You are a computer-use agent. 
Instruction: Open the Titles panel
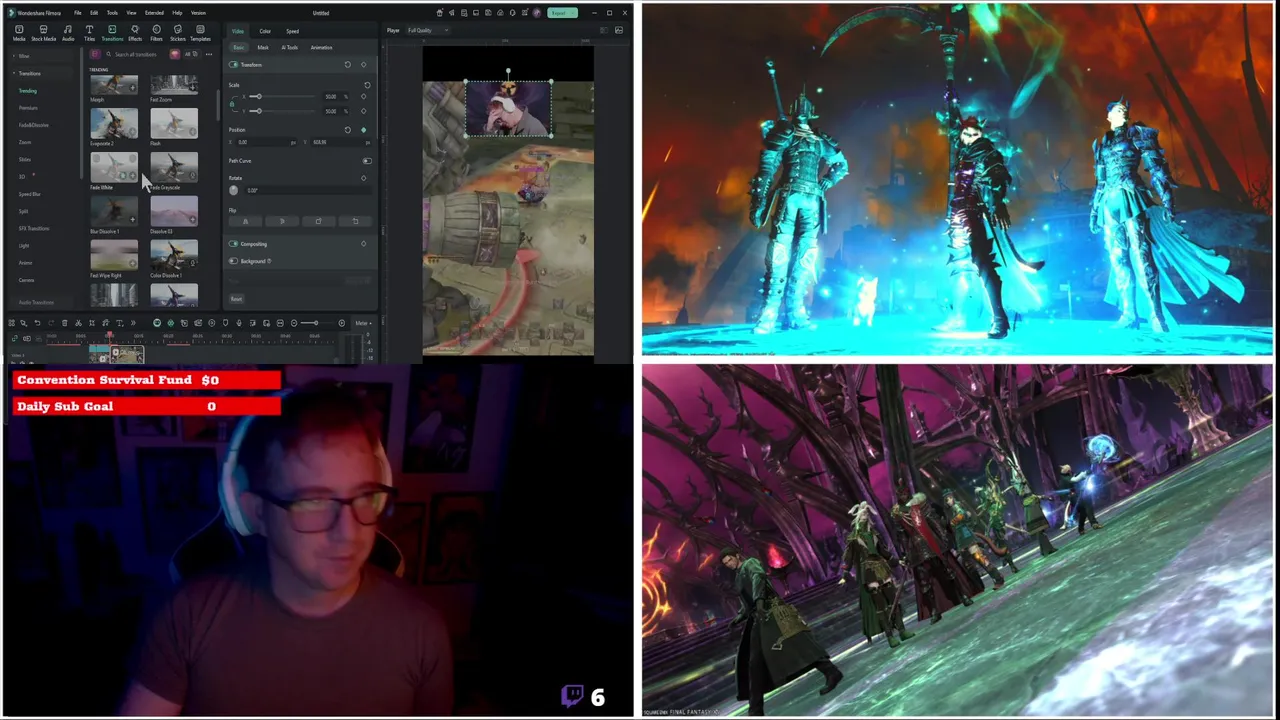click(89, 33)
